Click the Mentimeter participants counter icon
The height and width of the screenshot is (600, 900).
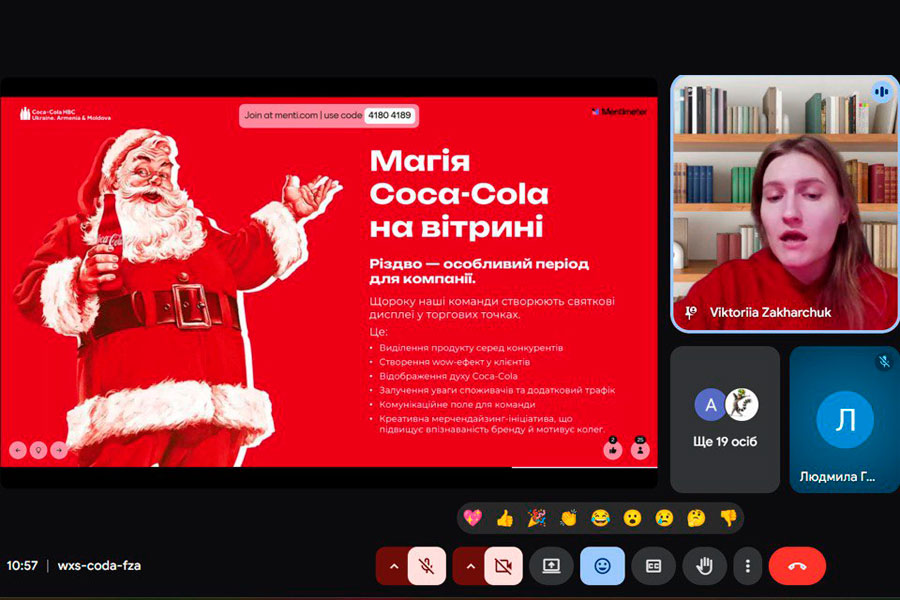point(640,449)
